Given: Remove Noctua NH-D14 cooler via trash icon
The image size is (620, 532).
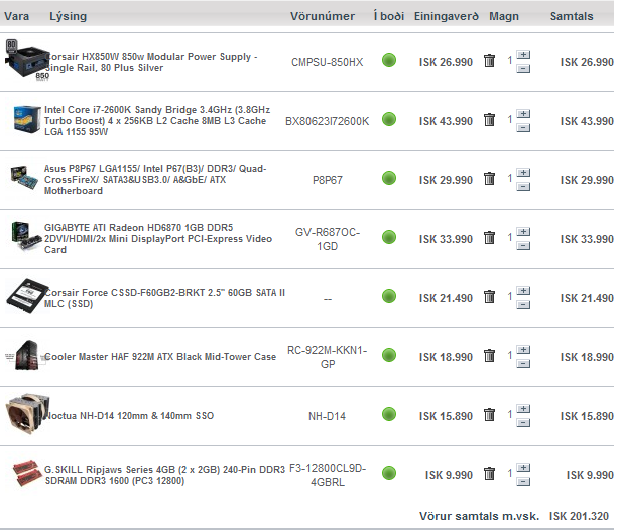Looking at the screenshot, I should tap(489, 415).
